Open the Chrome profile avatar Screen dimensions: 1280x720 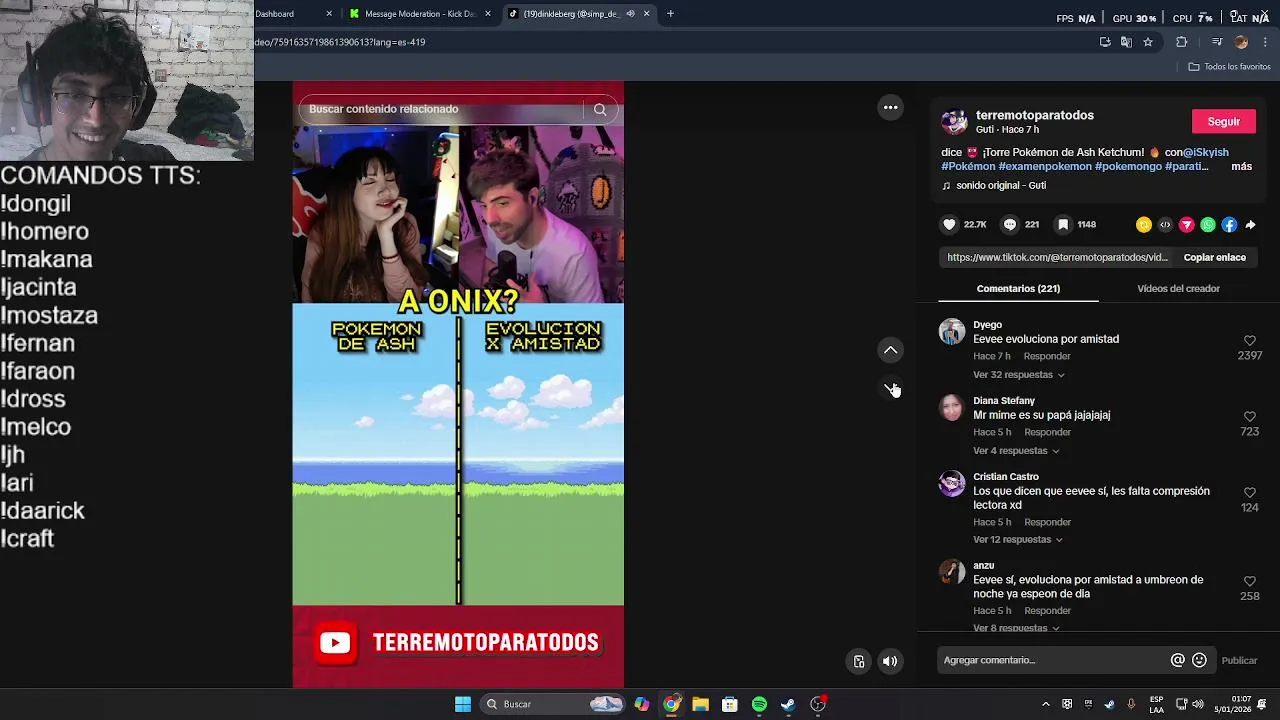[x=1241, y=42]
